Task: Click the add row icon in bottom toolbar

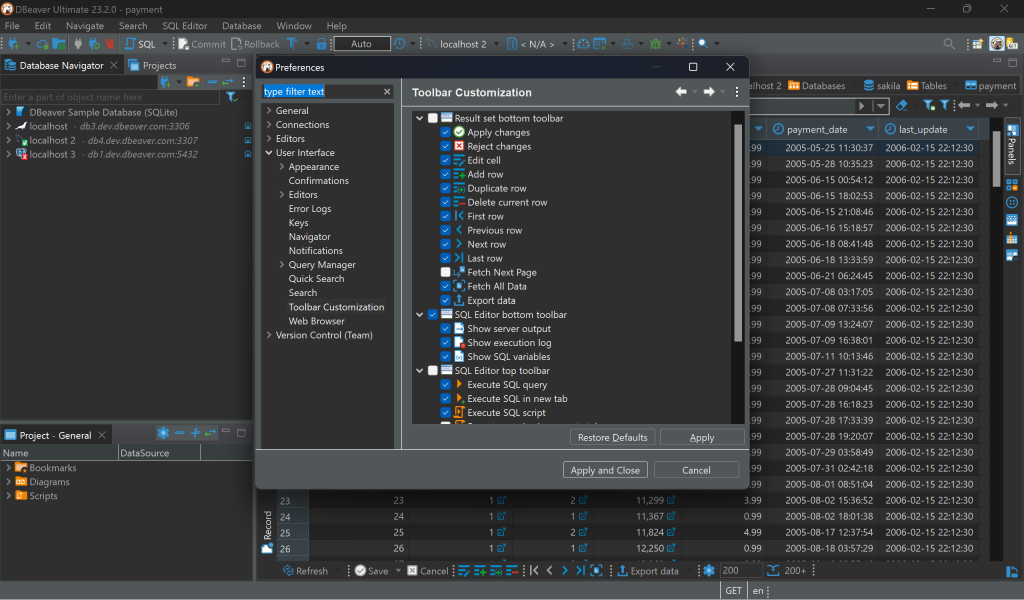Action: (480, 571)
